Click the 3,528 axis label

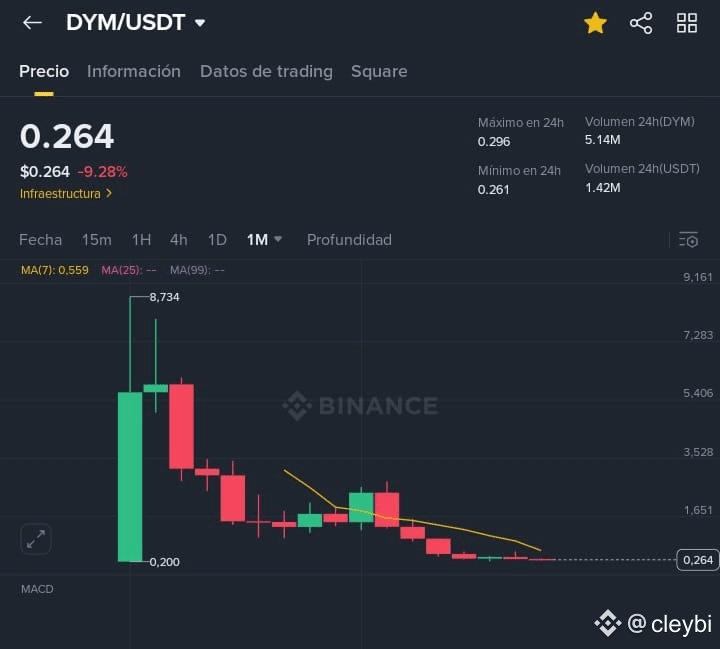tap(698, 452)
